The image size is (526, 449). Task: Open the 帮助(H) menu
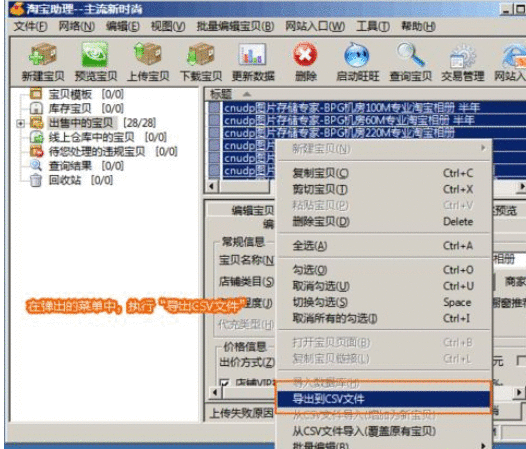coord(418,26)
